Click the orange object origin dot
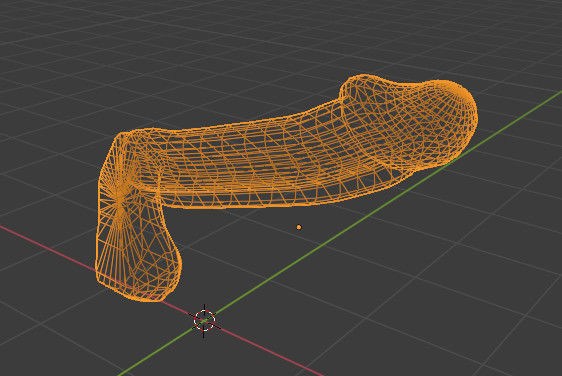The width and height of the screenshot is (562, 376). [x=299, y=227]
